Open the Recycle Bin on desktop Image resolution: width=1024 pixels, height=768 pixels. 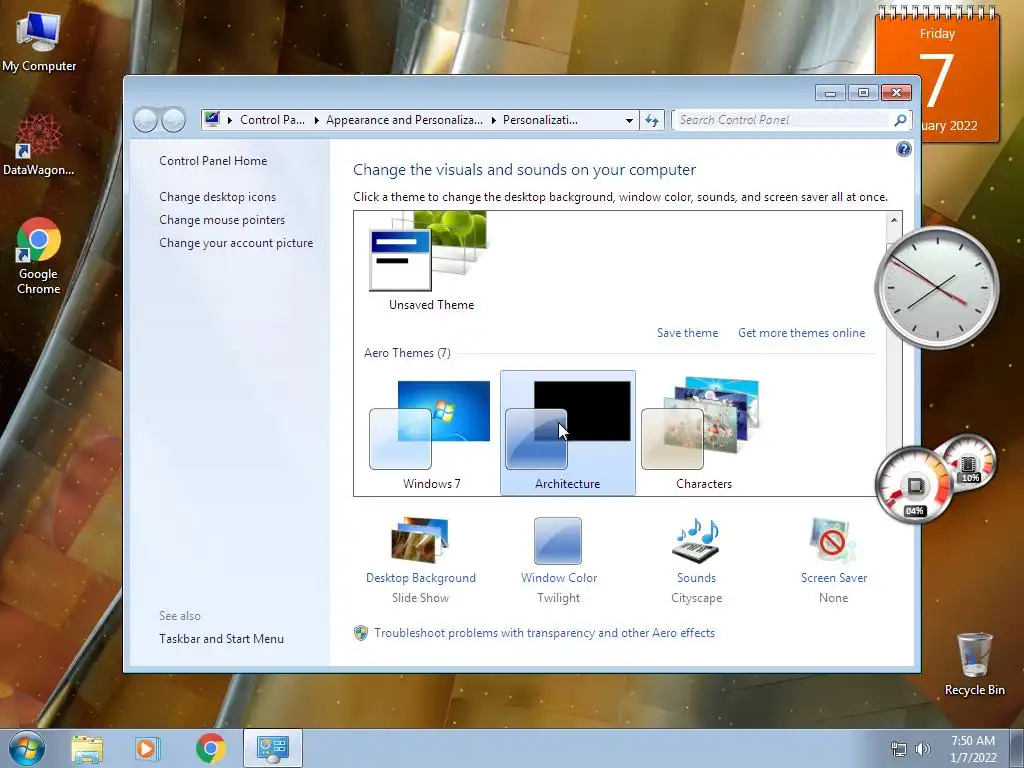[x=974, y=664]
